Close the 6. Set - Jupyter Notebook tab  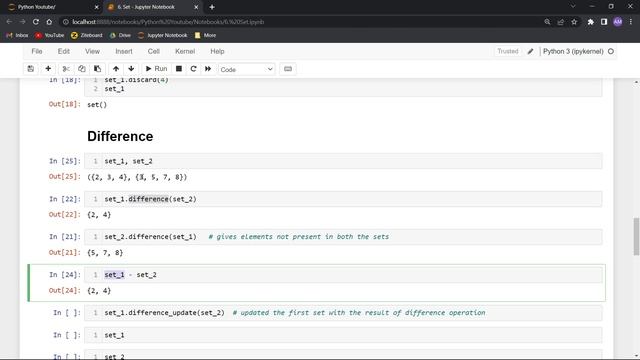pyautogui.click(x=196, y=7)
